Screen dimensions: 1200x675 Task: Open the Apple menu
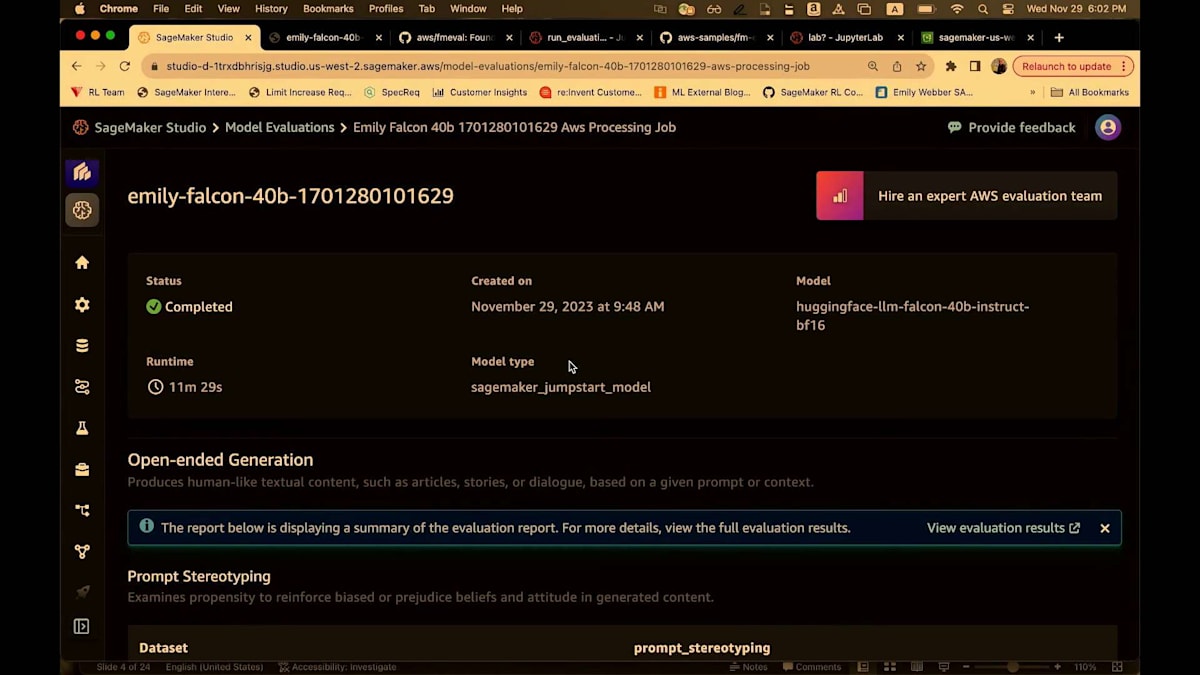point(80,9)
